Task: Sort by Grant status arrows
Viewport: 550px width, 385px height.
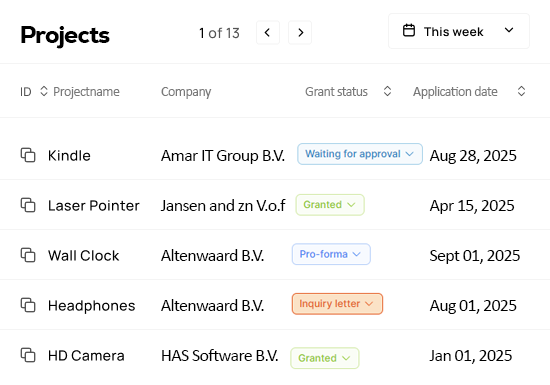Action: pos(387,91)
